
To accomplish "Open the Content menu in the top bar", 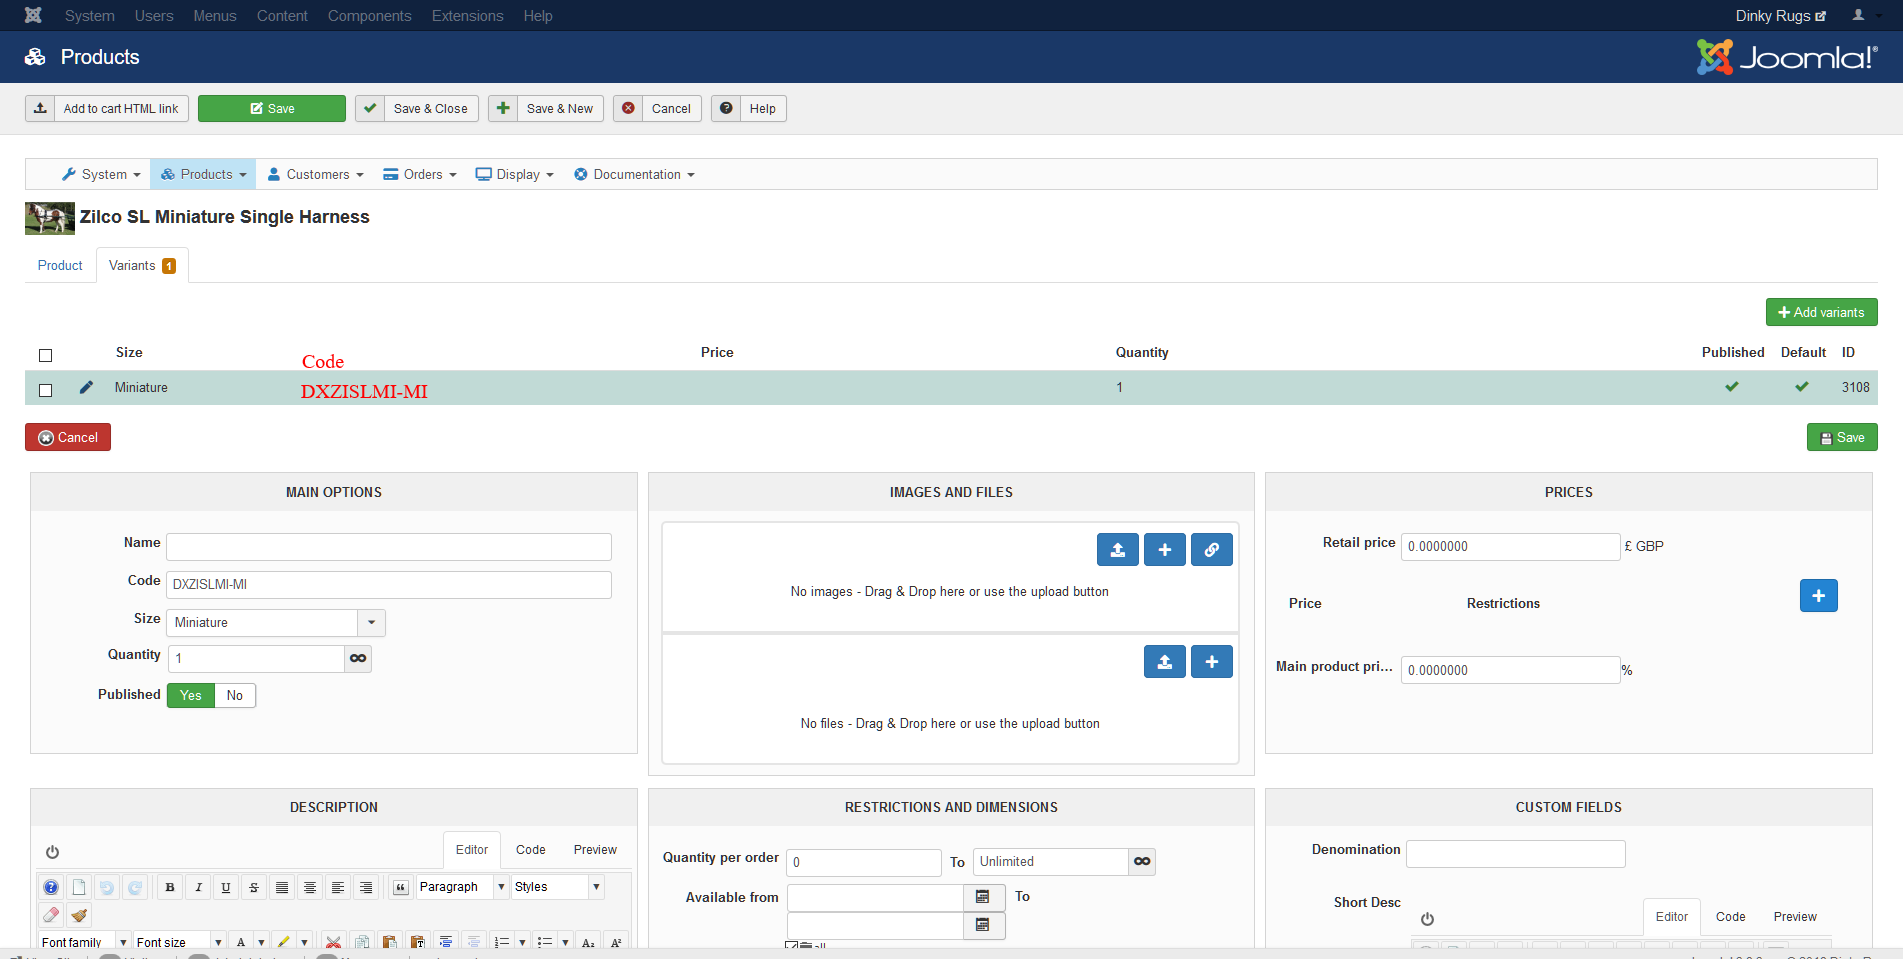I will (282, 16).
